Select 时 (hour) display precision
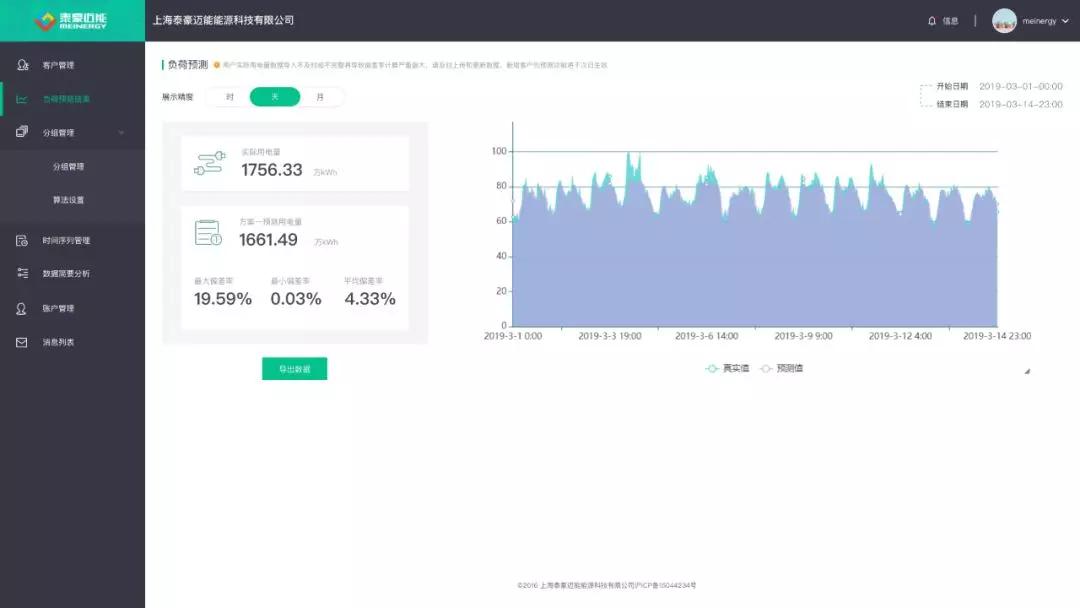The image size is (1080, 608). coord(229,97)
